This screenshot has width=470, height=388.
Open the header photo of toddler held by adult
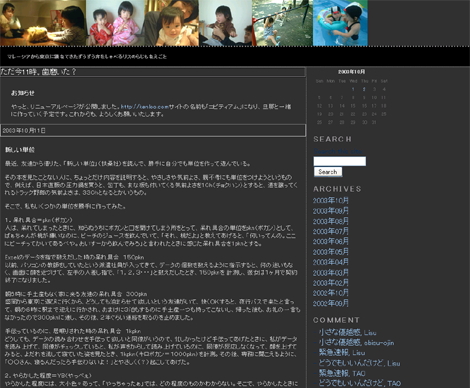tap(226, 23)
